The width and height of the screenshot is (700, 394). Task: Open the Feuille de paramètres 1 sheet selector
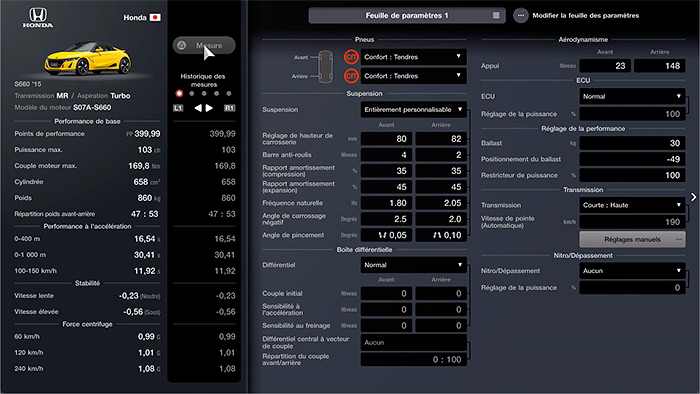point(407,16)
